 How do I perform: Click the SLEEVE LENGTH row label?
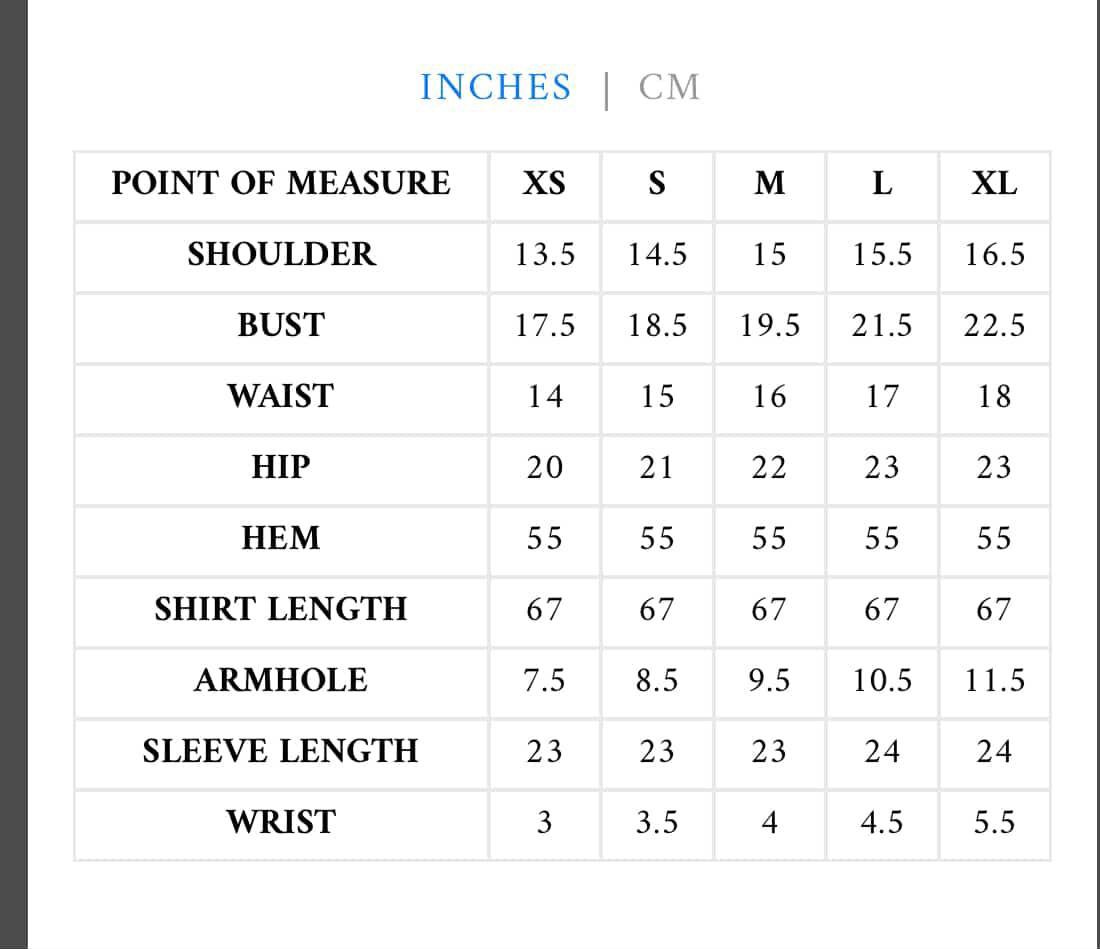[281, 751]
